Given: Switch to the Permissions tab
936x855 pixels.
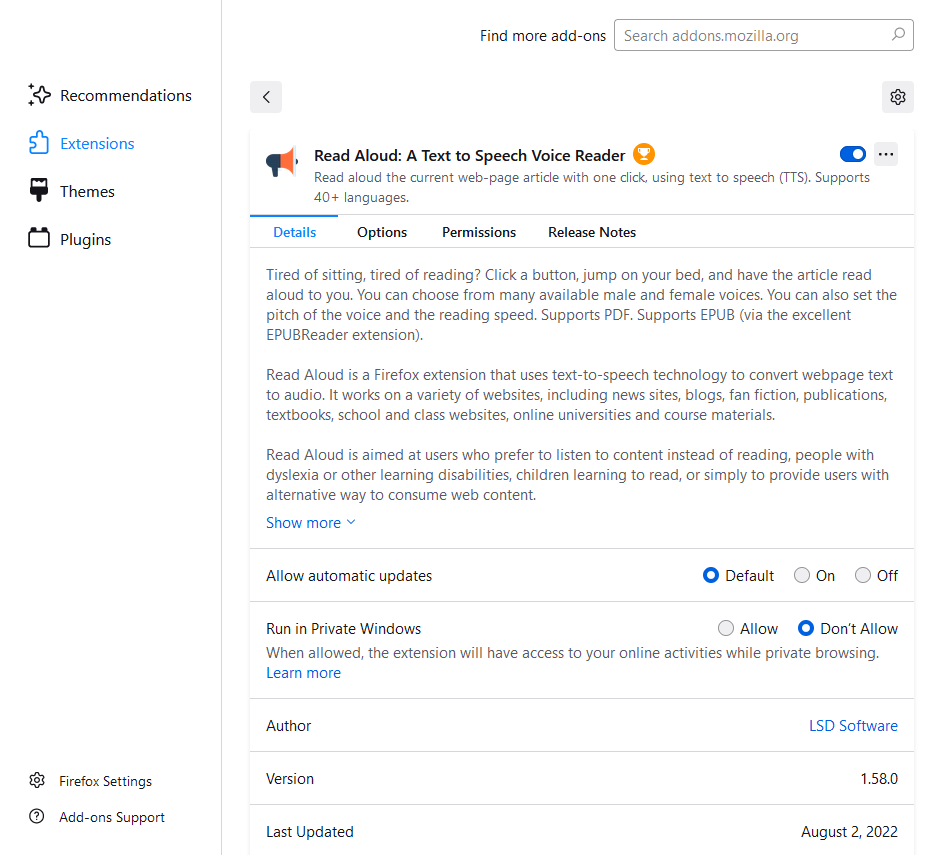Looking at the screenshot, I should coord(479,232).
